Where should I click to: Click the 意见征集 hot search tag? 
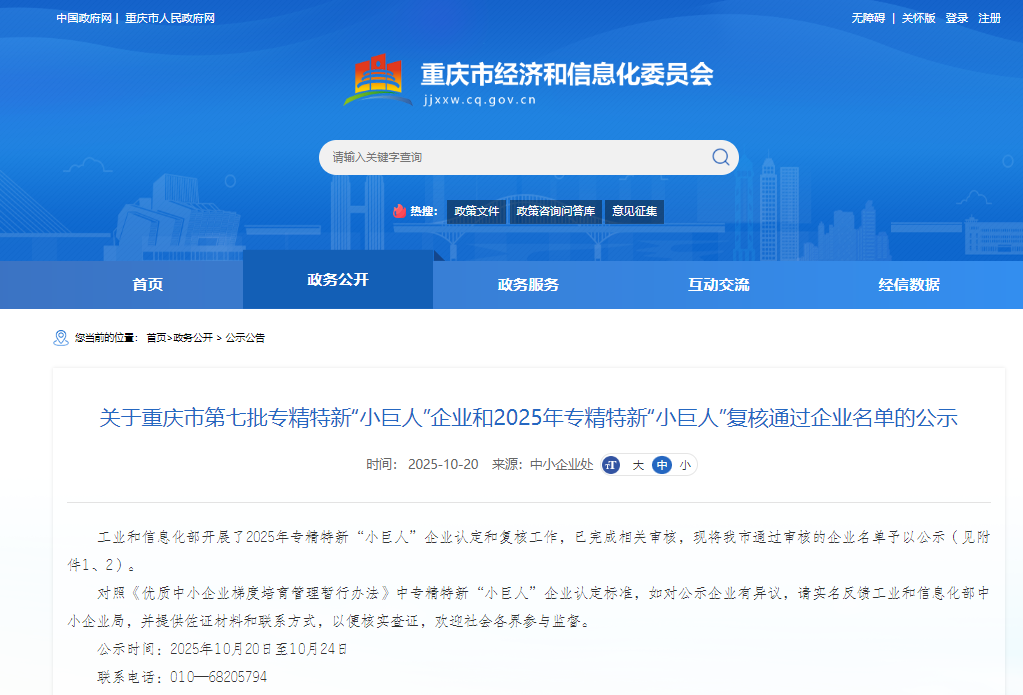point(634,211)
